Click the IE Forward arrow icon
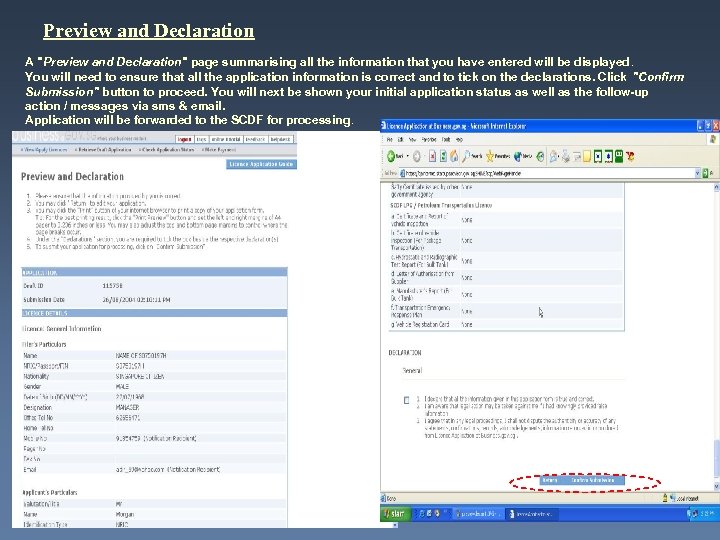720x540 pixels. coord(416,157)
